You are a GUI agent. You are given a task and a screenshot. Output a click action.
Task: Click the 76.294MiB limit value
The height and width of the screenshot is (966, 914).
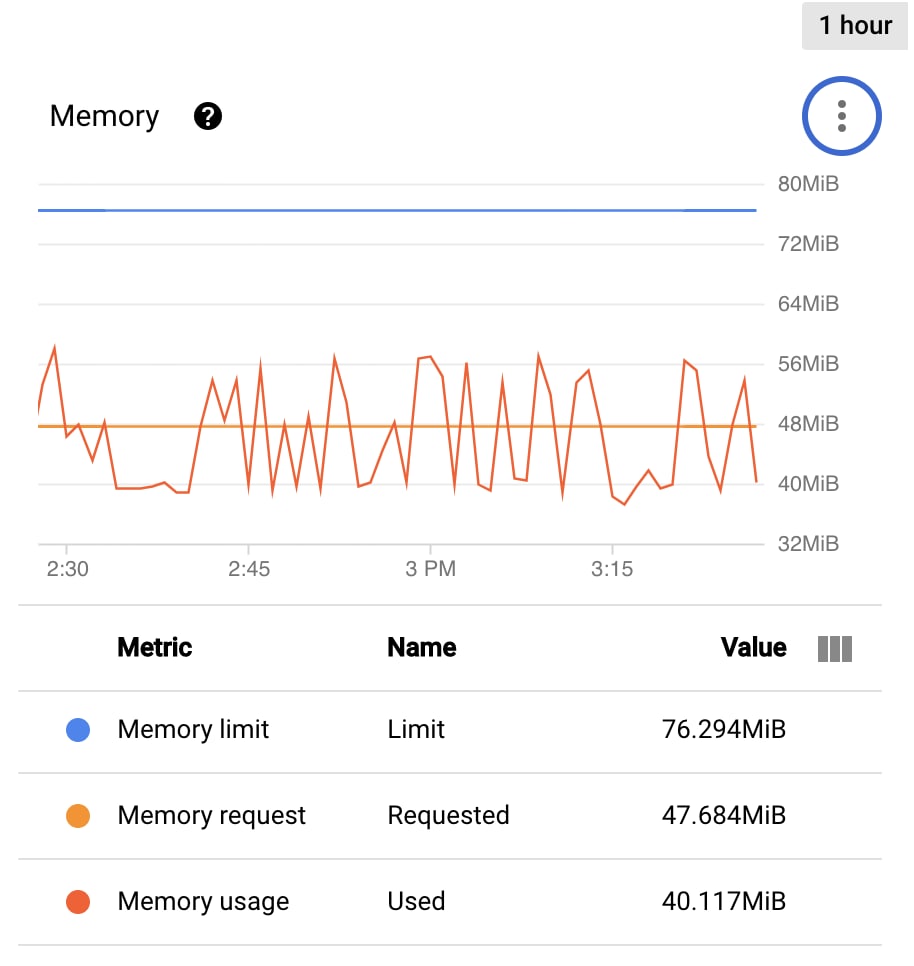click(x=724, y=729)
